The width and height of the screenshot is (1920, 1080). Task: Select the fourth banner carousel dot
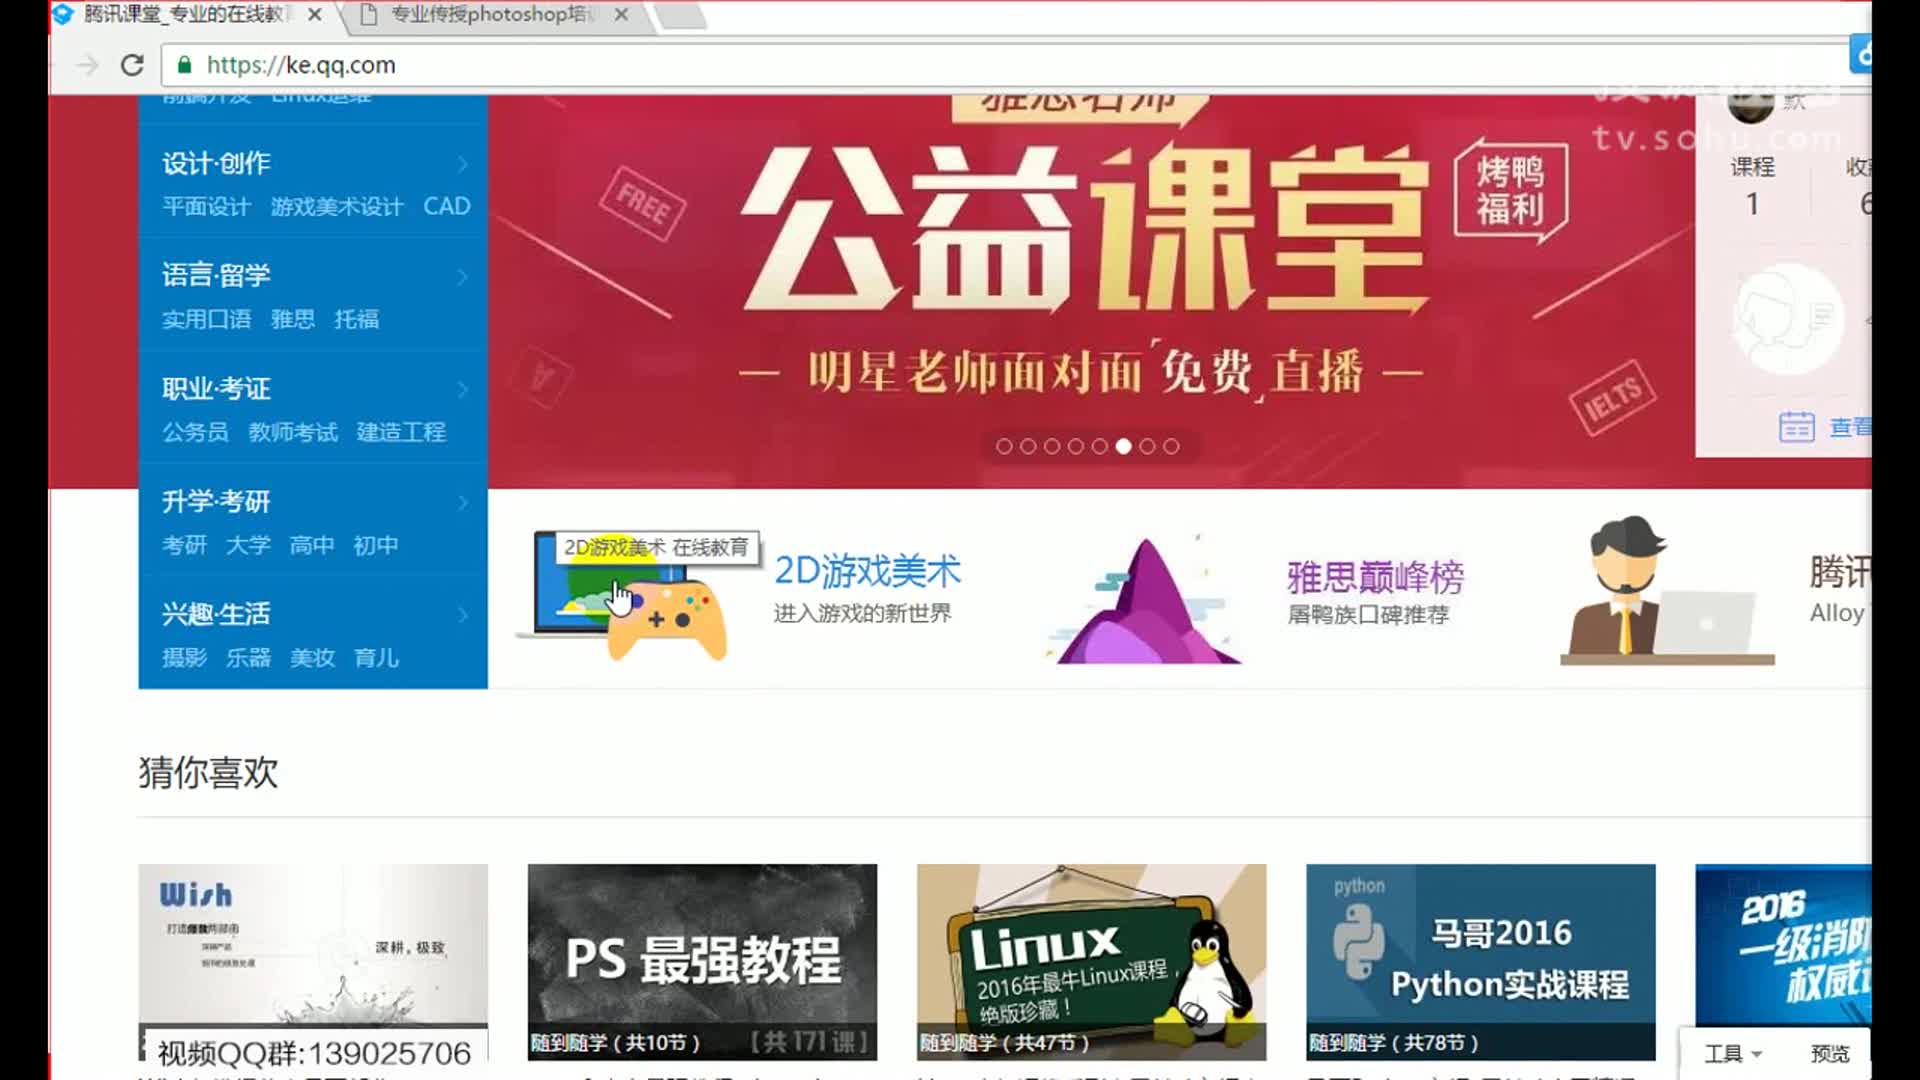pyautogui.click(x=1076, y=446)
